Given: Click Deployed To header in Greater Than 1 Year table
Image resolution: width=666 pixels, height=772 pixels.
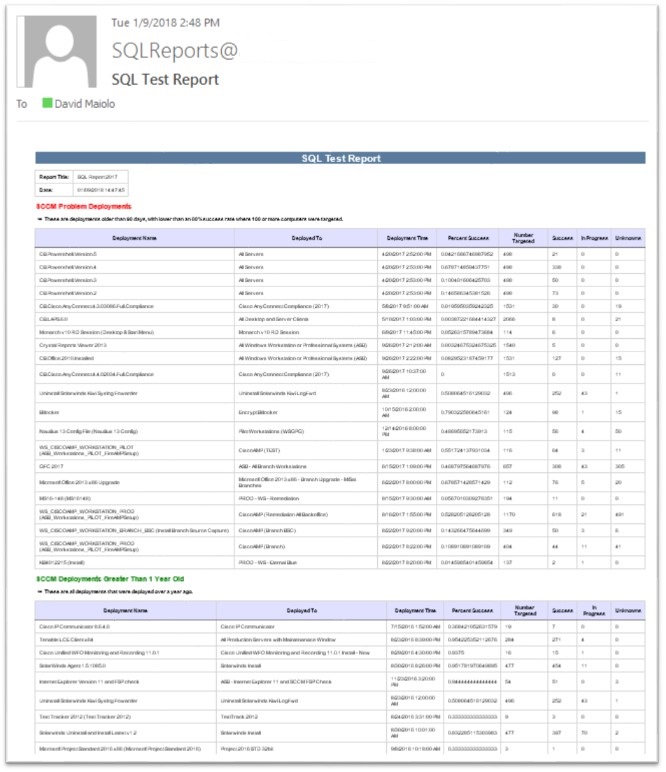Looking at the screenshot, I should 302,611.
